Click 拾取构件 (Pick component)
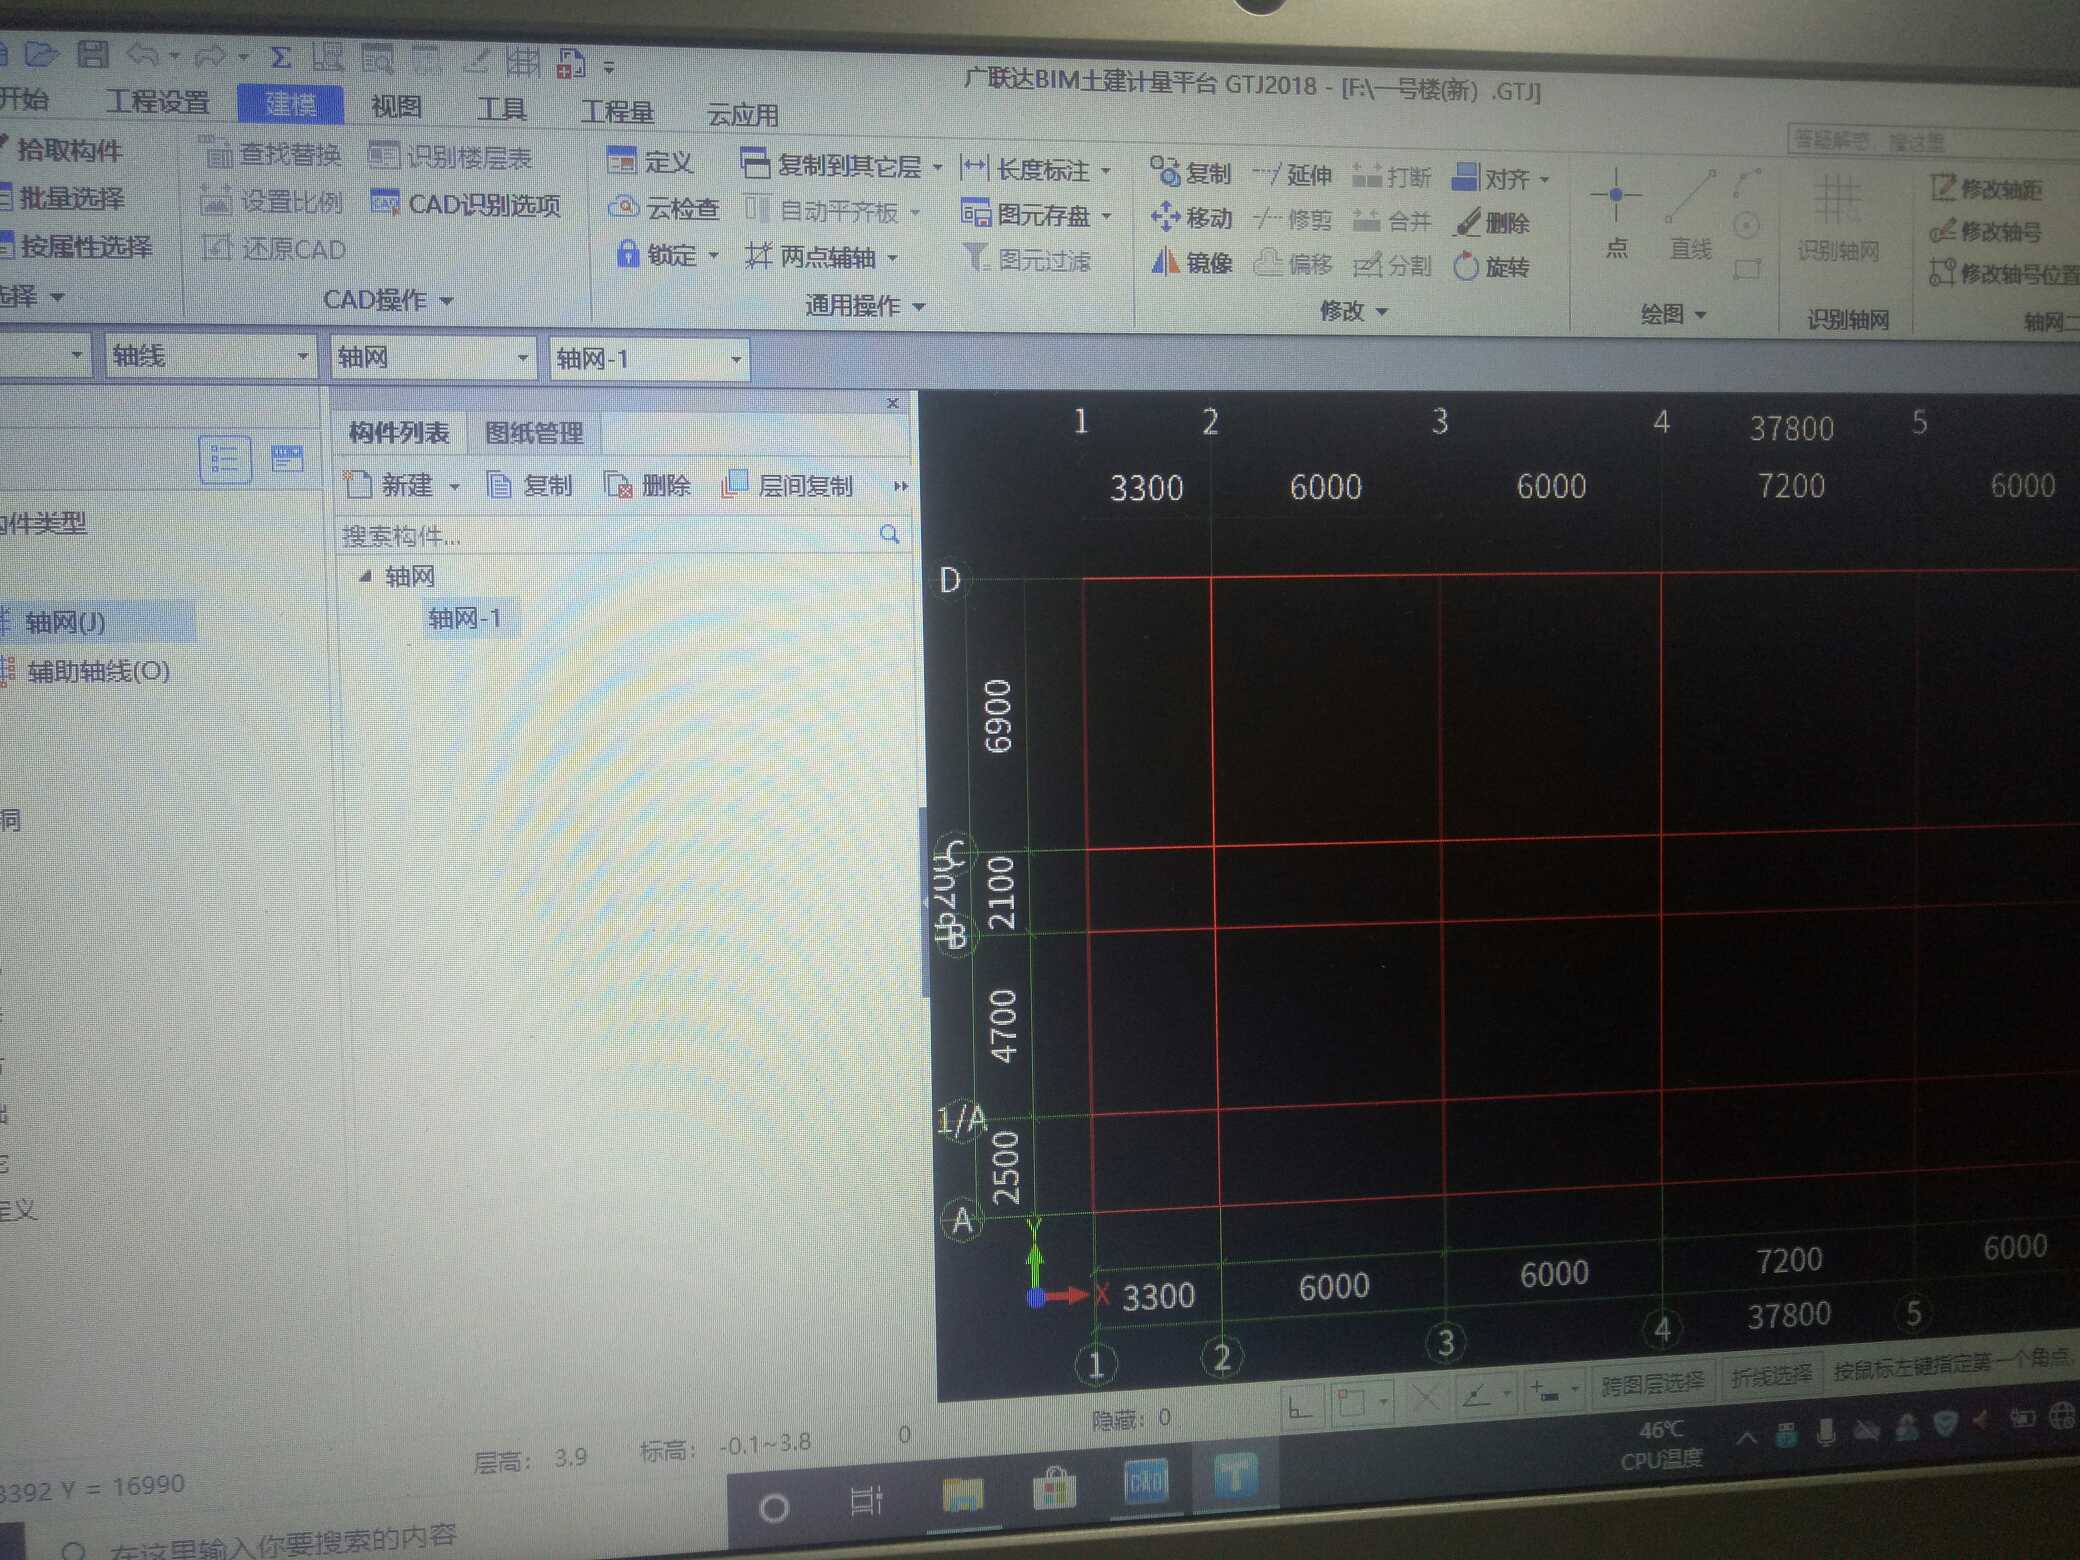The image size is (2080, 1560). click(x=63, y=150)
